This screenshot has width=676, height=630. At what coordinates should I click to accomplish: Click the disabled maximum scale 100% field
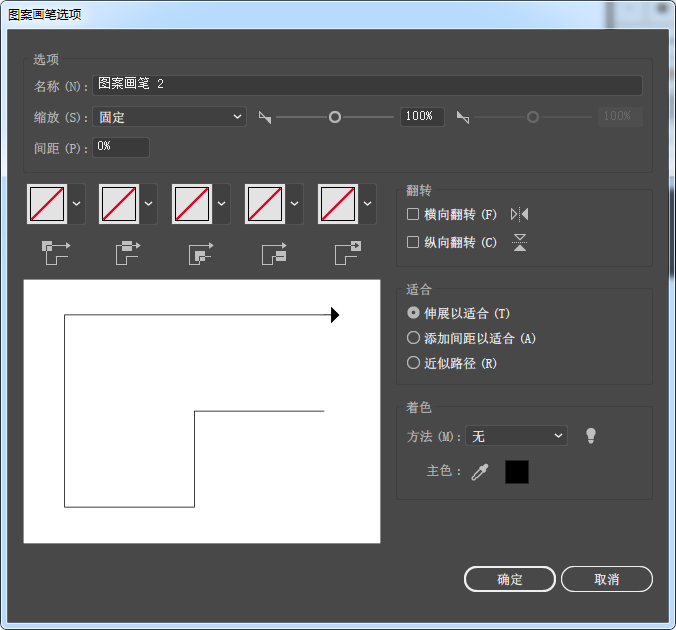620,116
